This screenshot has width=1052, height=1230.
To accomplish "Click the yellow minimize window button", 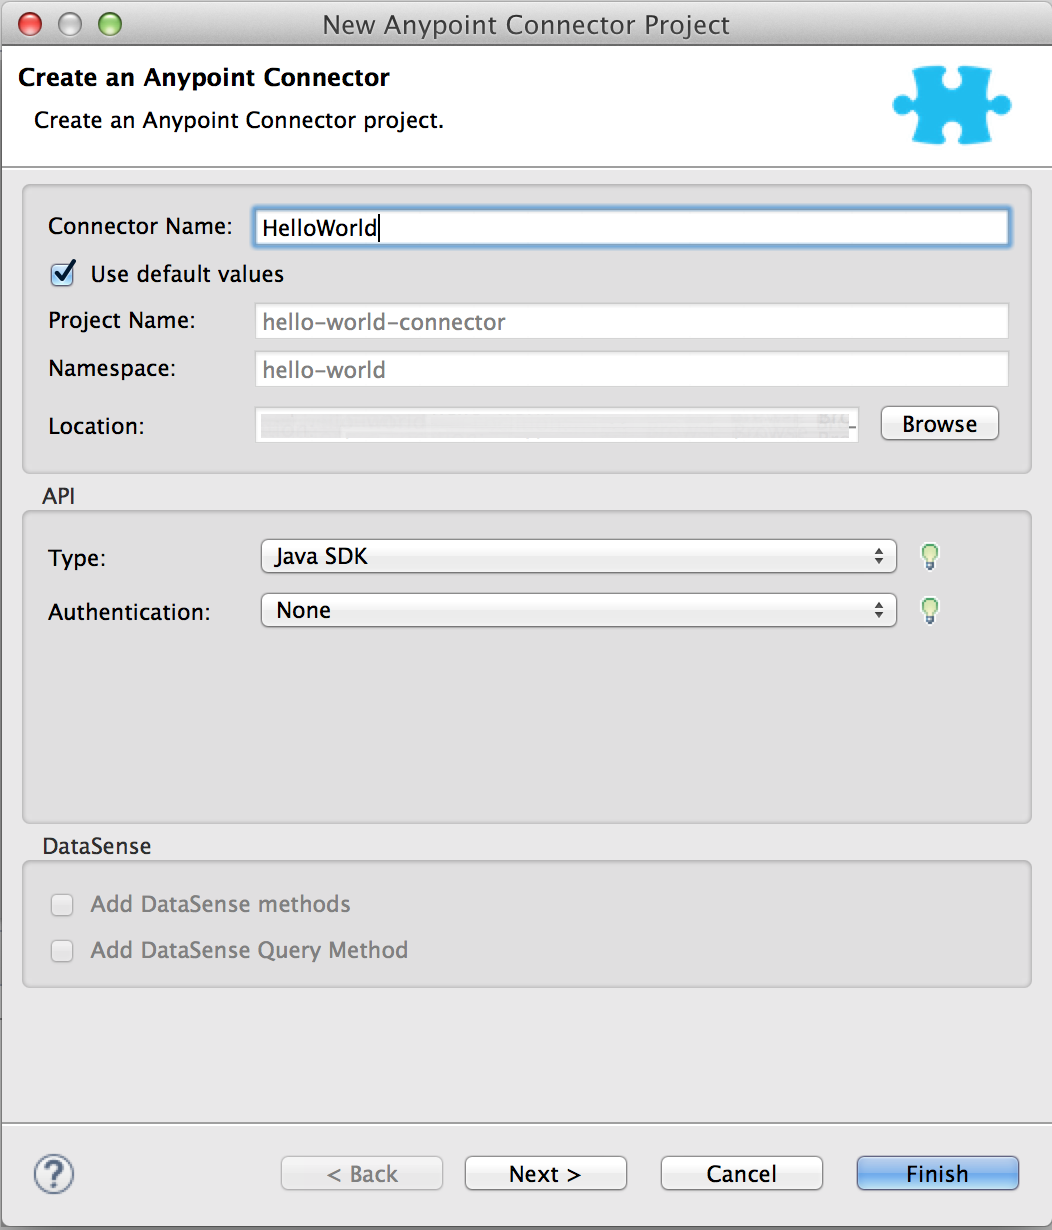I will (x=69, y=22).
